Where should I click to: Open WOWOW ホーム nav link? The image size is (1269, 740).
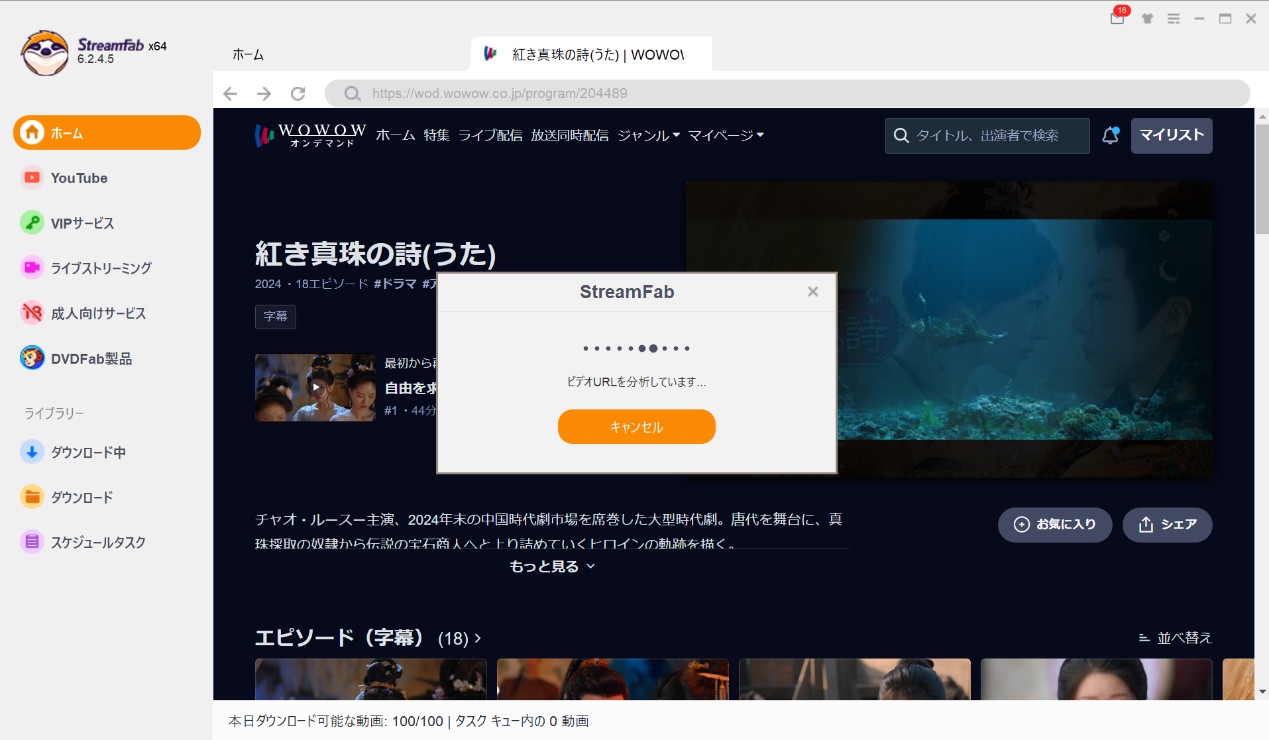pyautogui.click(x=395, y=135)
